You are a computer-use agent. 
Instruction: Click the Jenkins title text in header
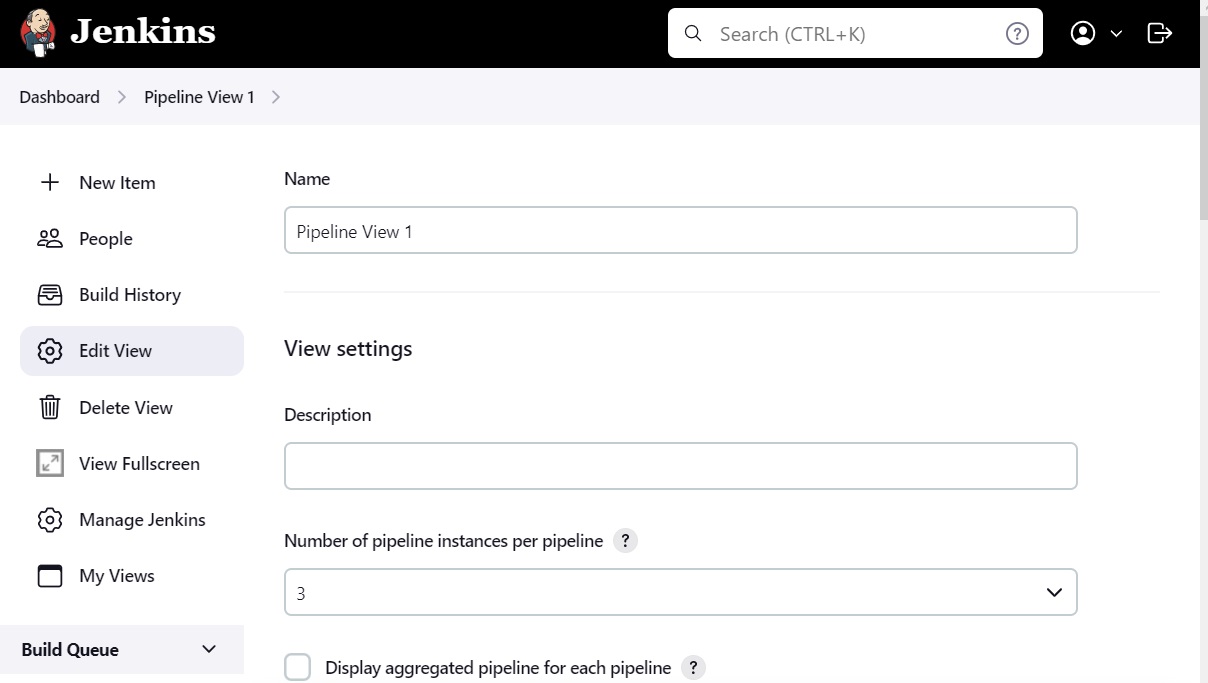click(143, 32)
